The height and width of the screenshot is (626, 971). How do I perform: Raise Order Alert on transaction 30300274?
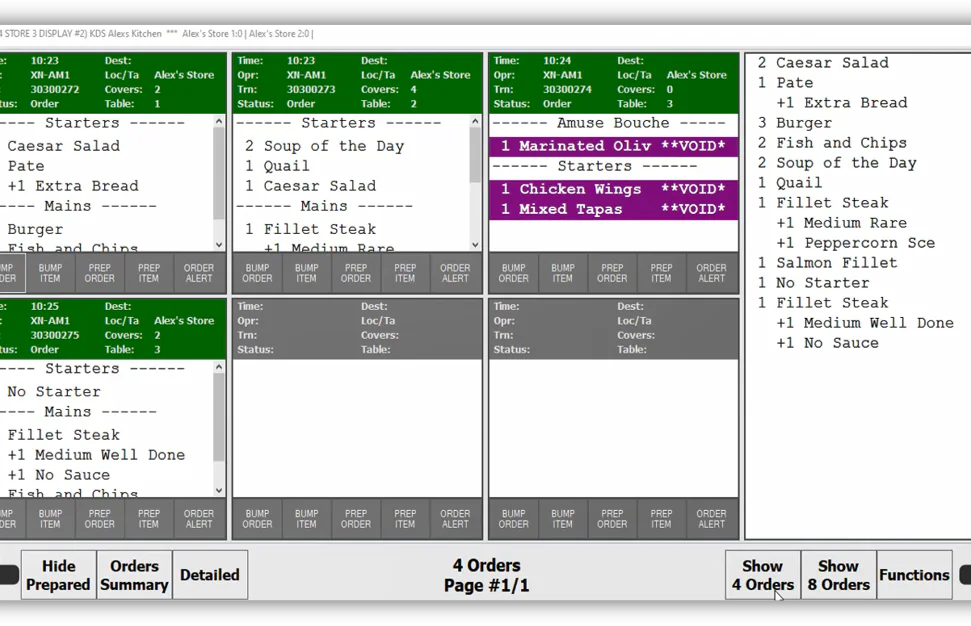click(712, 273)
